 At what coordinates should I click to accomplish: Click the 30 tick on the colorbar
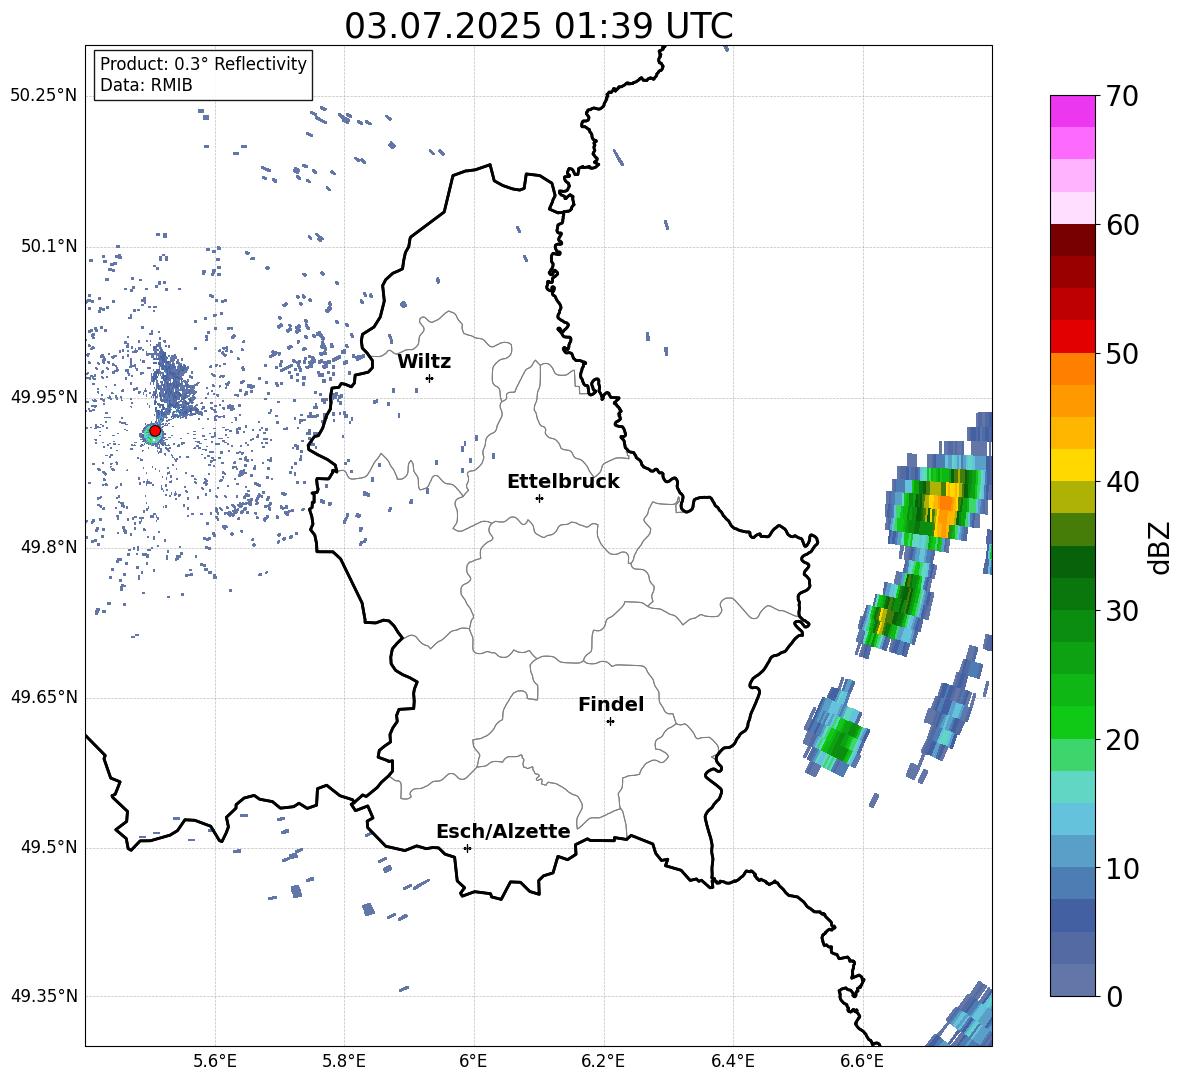[1122, 611]
